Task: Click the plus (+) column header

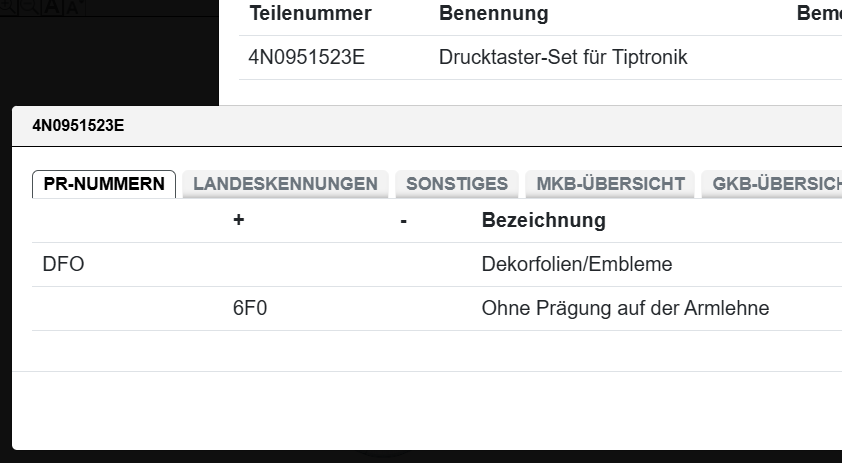Action: [238, 220]
